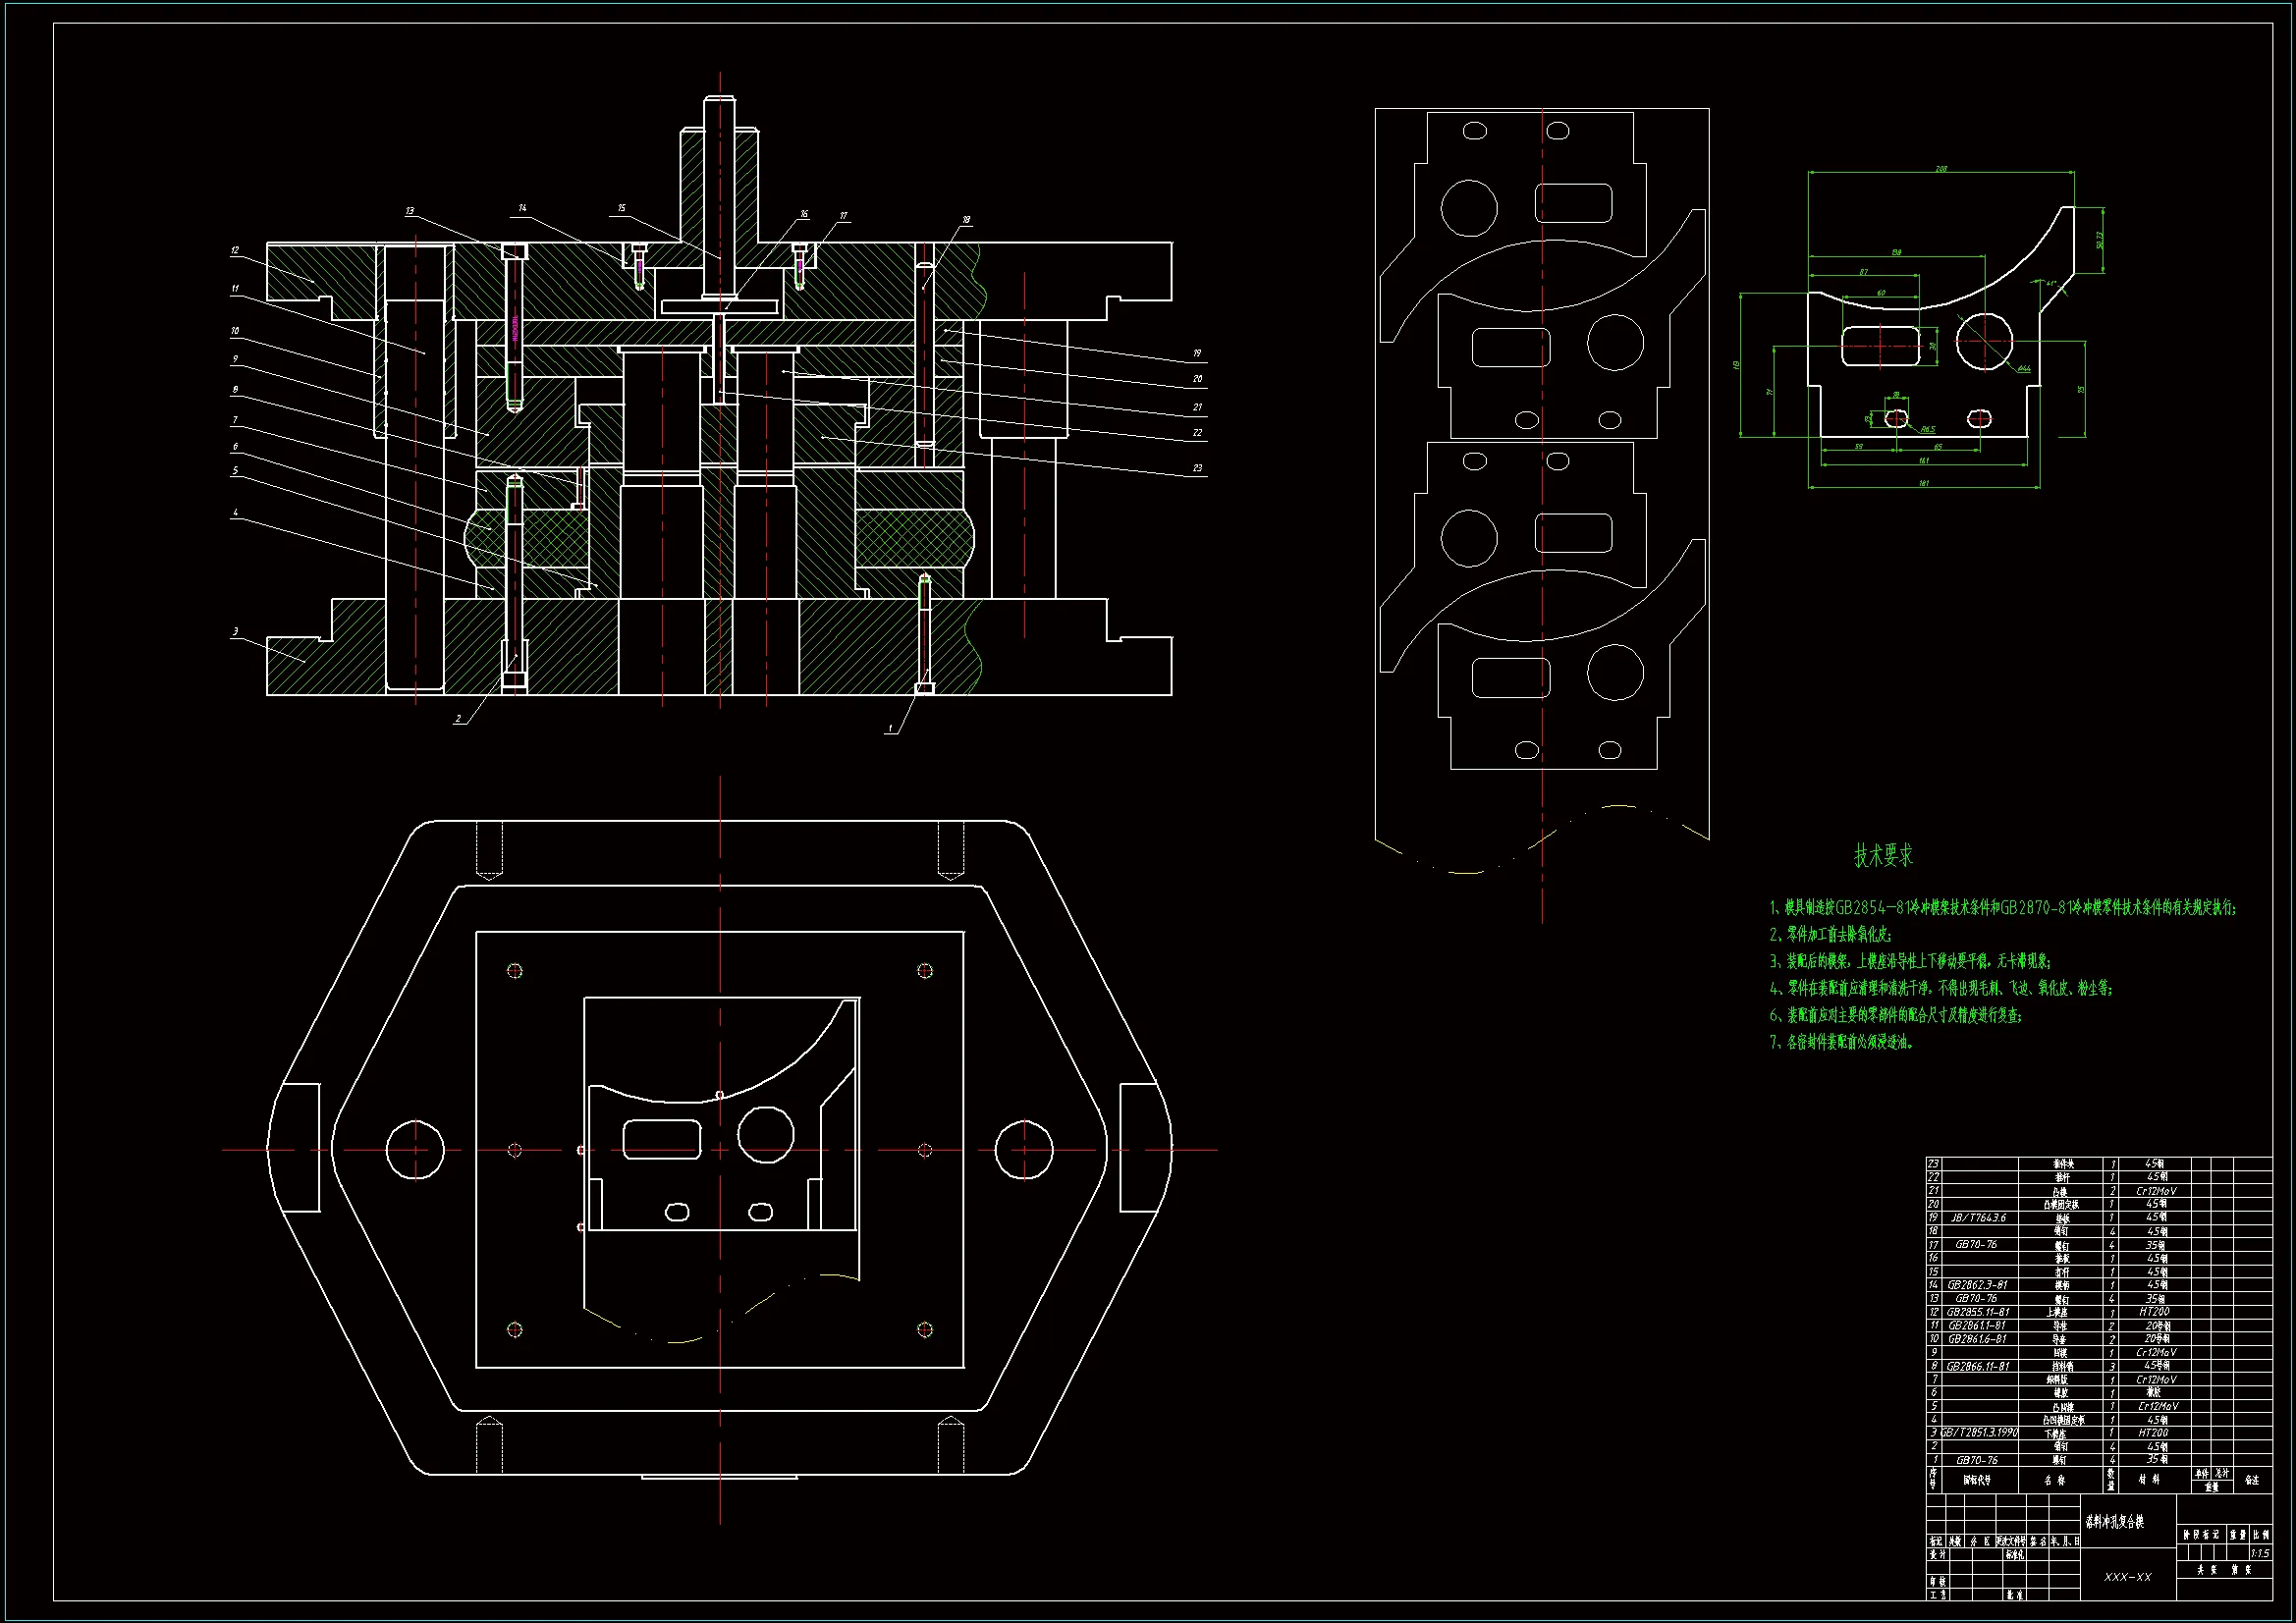Click balloon number 23 on section view
The image size is (2296, 1623).
pyautogui.click(x=1197, y=468)
